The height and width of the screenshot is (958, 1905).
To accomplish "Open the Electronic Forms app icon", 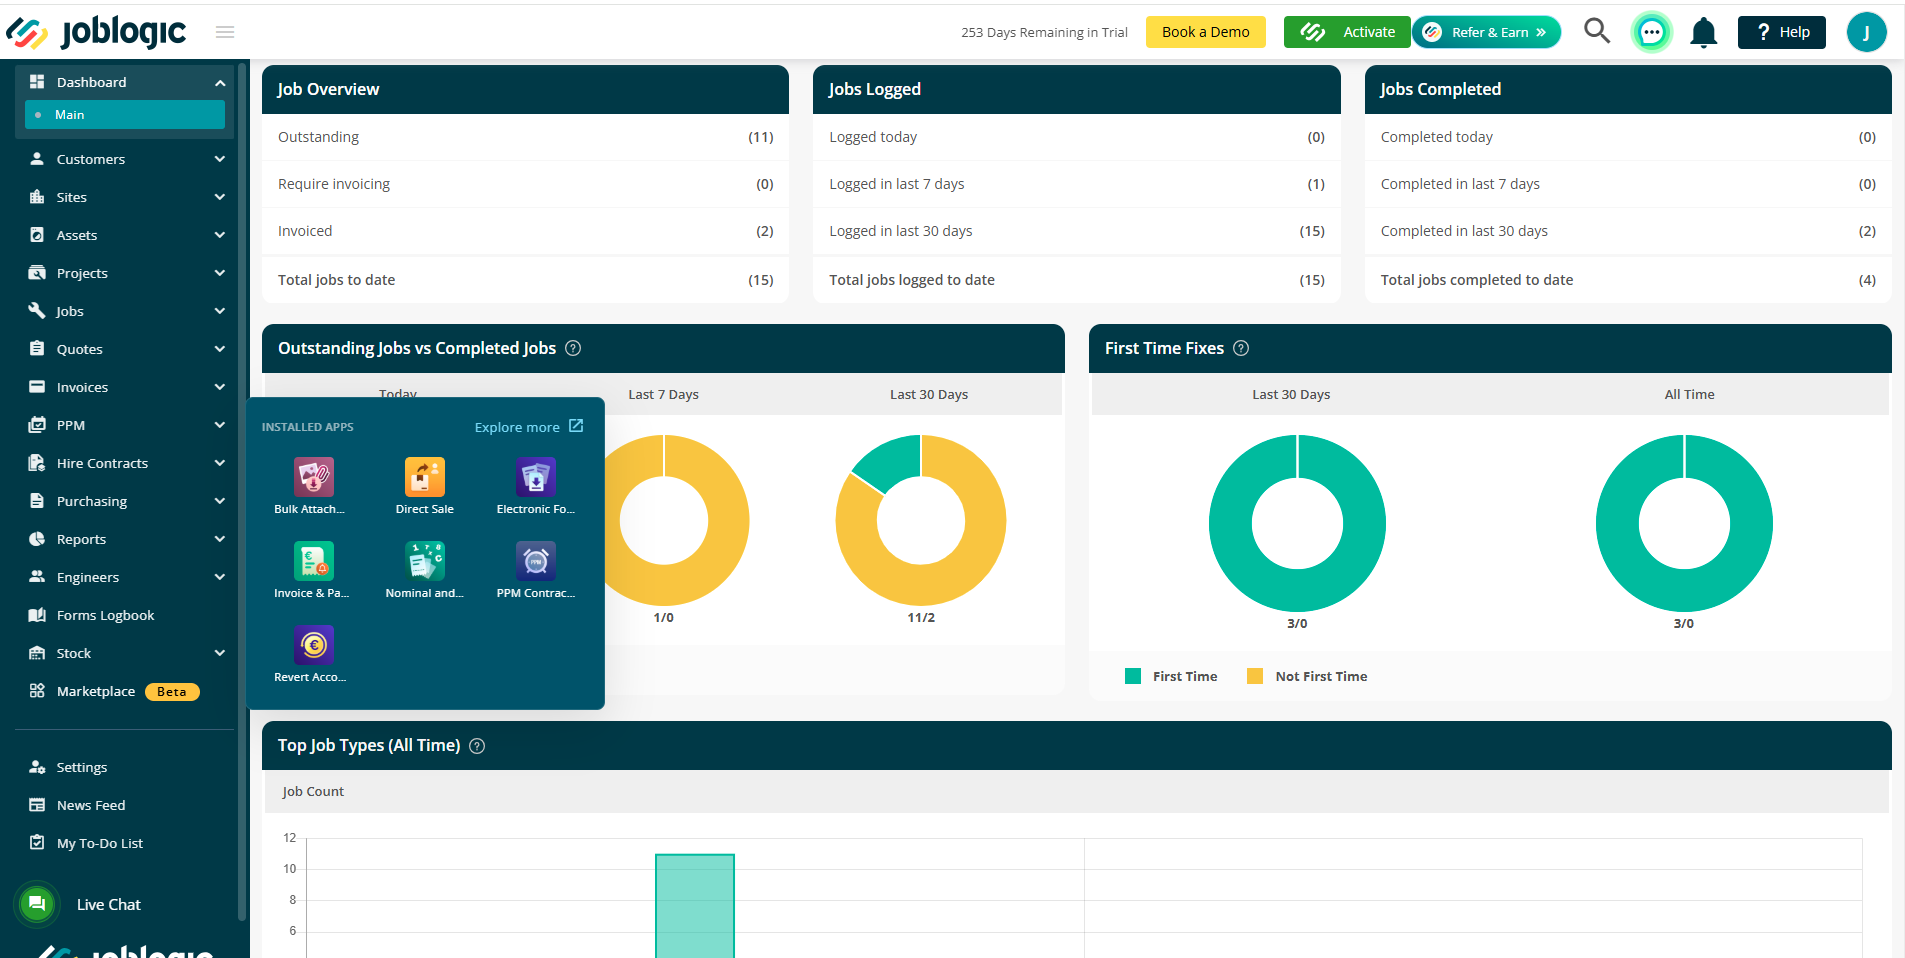I will click(x=535, y=477).
